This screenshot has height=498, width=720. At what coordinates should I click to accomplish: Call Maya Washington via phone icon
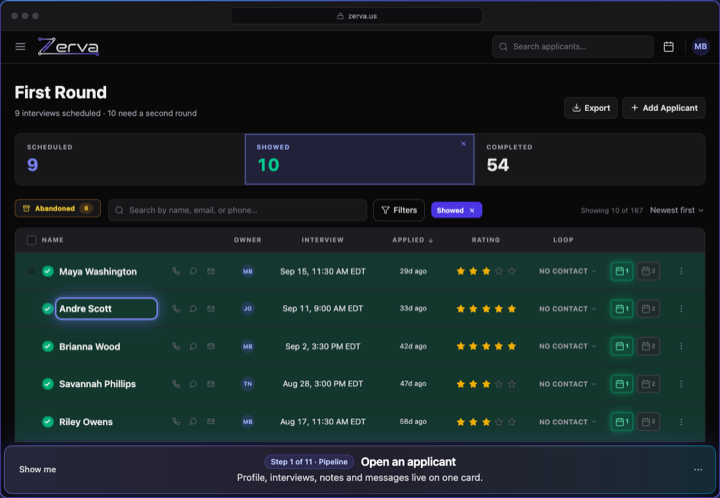(176, 271)
